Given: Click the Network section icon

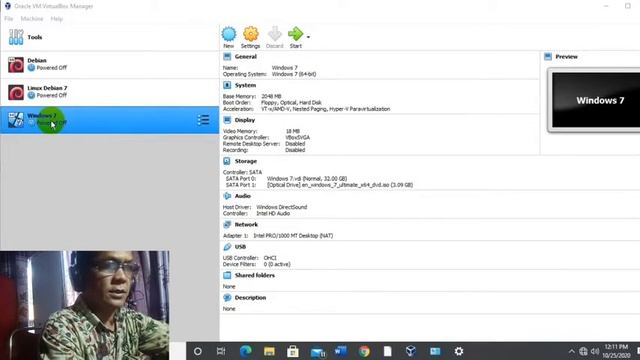Looking at the screenshot, I should [227, 224].
